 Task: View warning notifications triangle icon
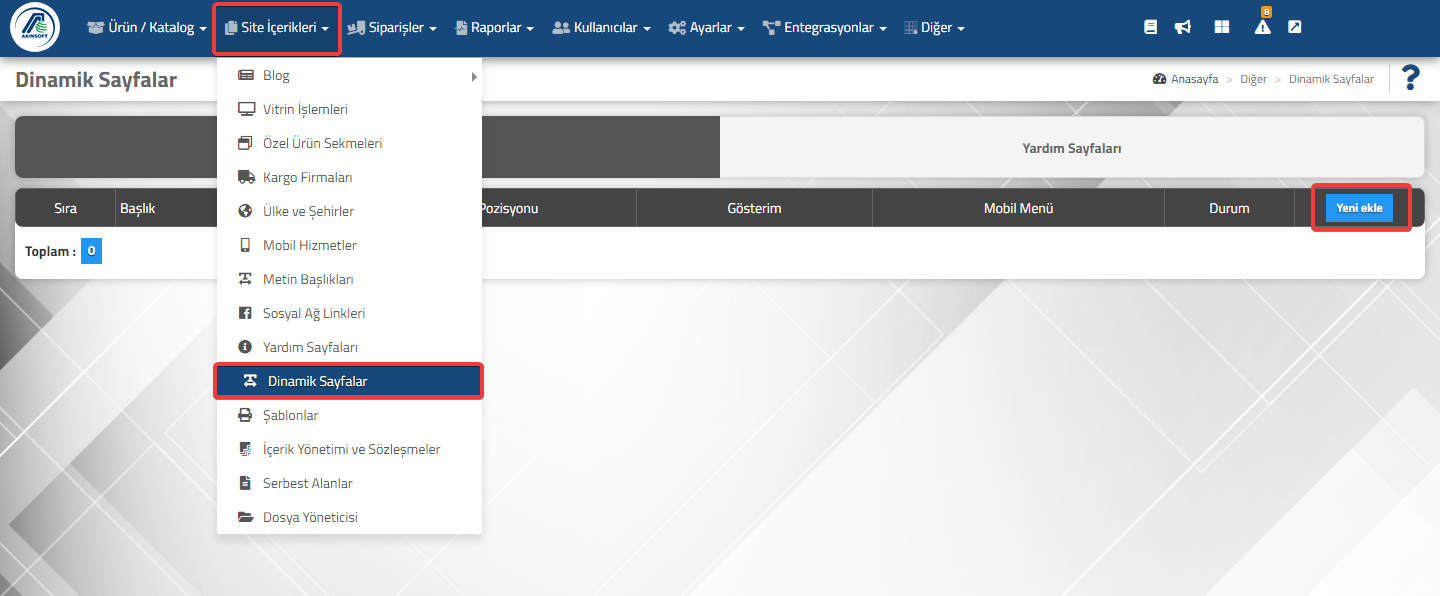1262,27
